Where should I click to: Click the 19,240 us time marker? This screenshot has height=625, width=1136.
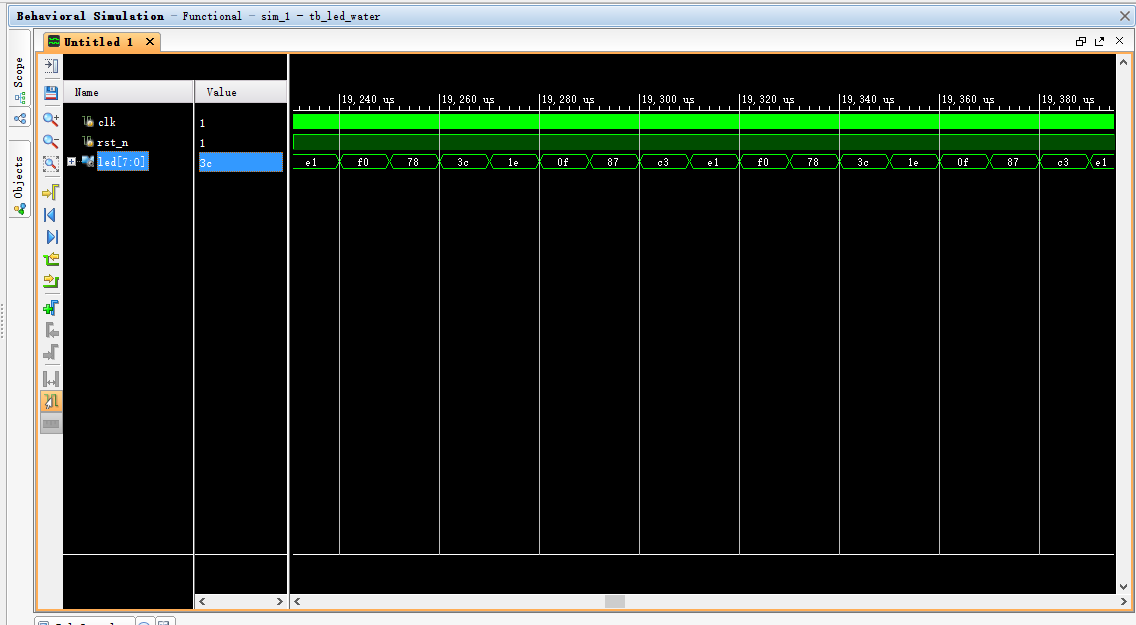368,99
